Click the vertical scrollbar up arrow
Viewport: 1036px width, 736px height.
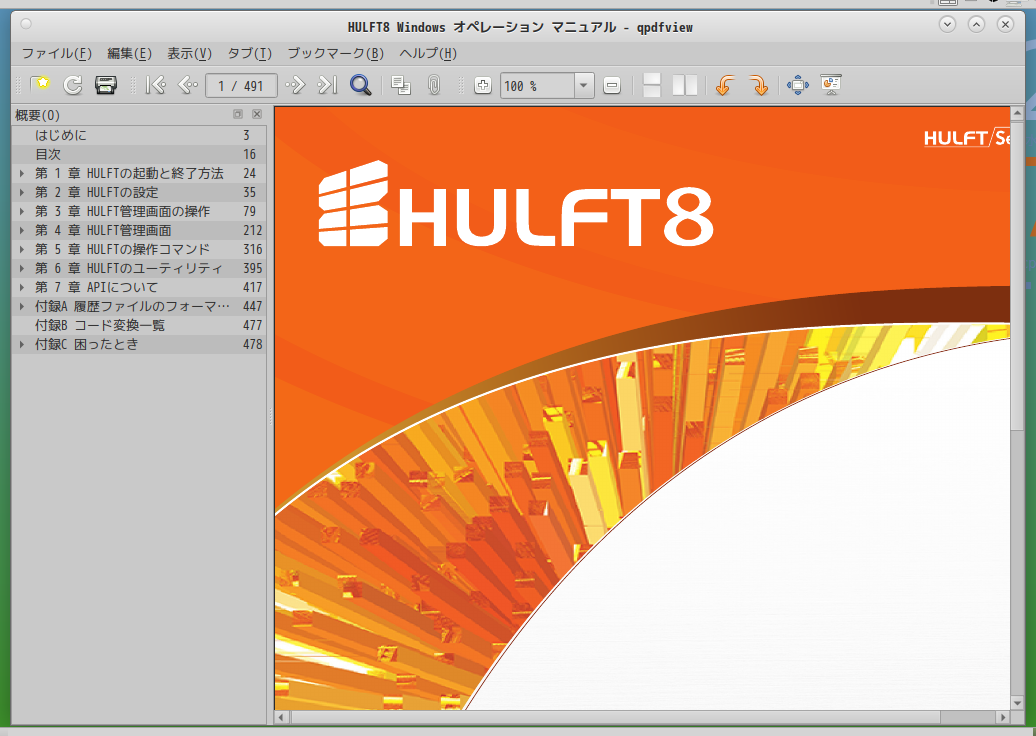1018,114
